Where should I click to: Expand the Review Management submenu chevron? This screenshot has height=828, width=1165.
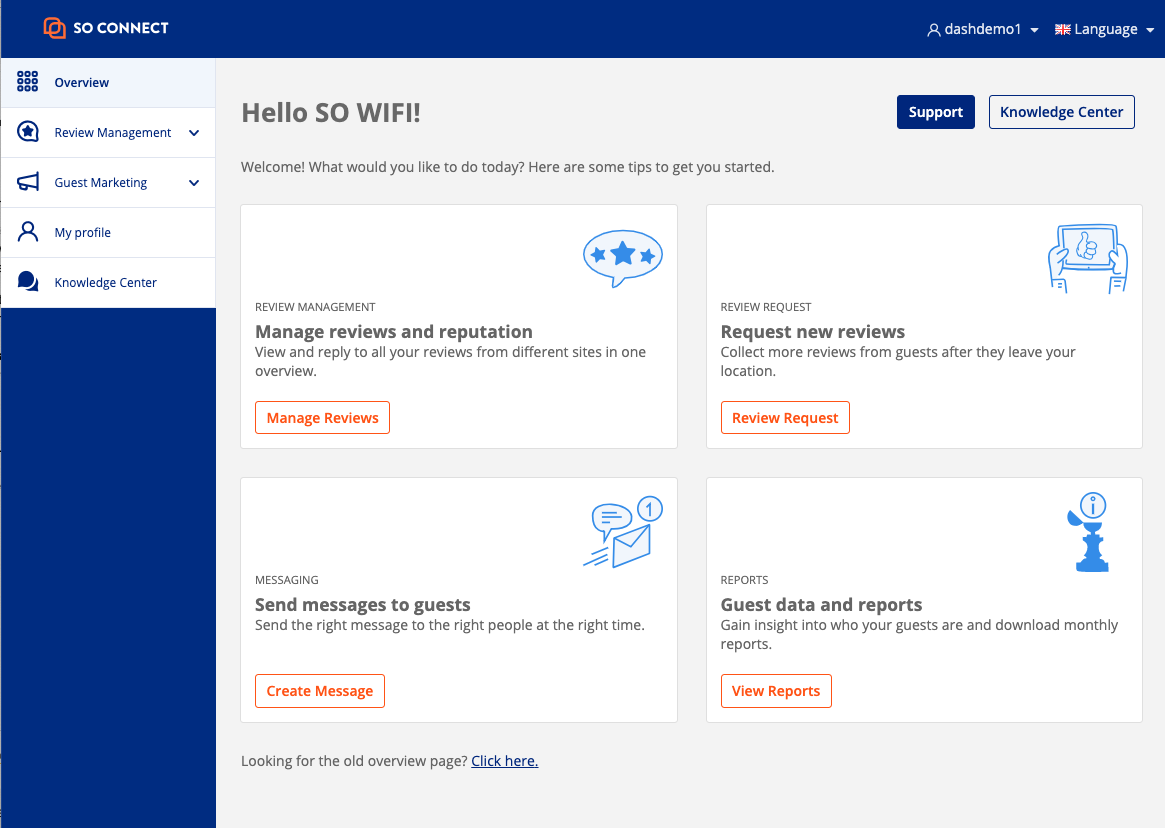[x=194, y=133]
